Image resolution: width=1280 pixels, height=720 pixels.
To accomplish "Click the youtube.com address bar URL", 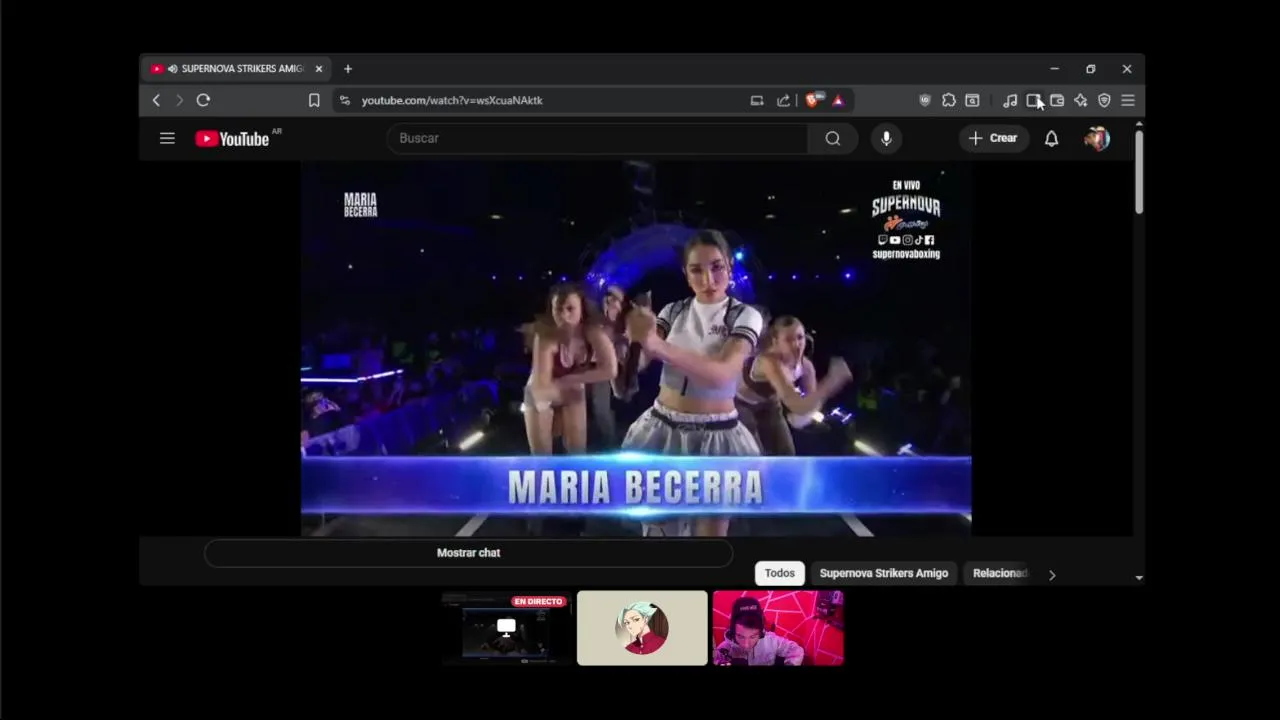I will pyautogui.click(x=452, y=100).
